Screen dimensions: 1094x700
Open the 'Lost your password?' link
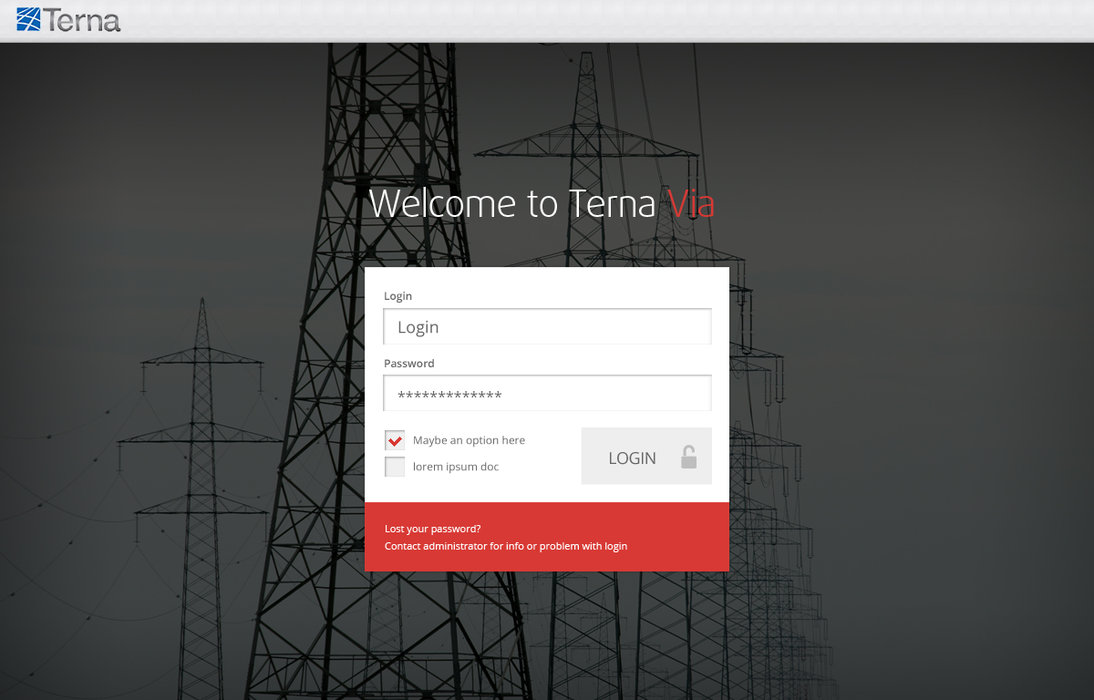click(x=432, y=528)
